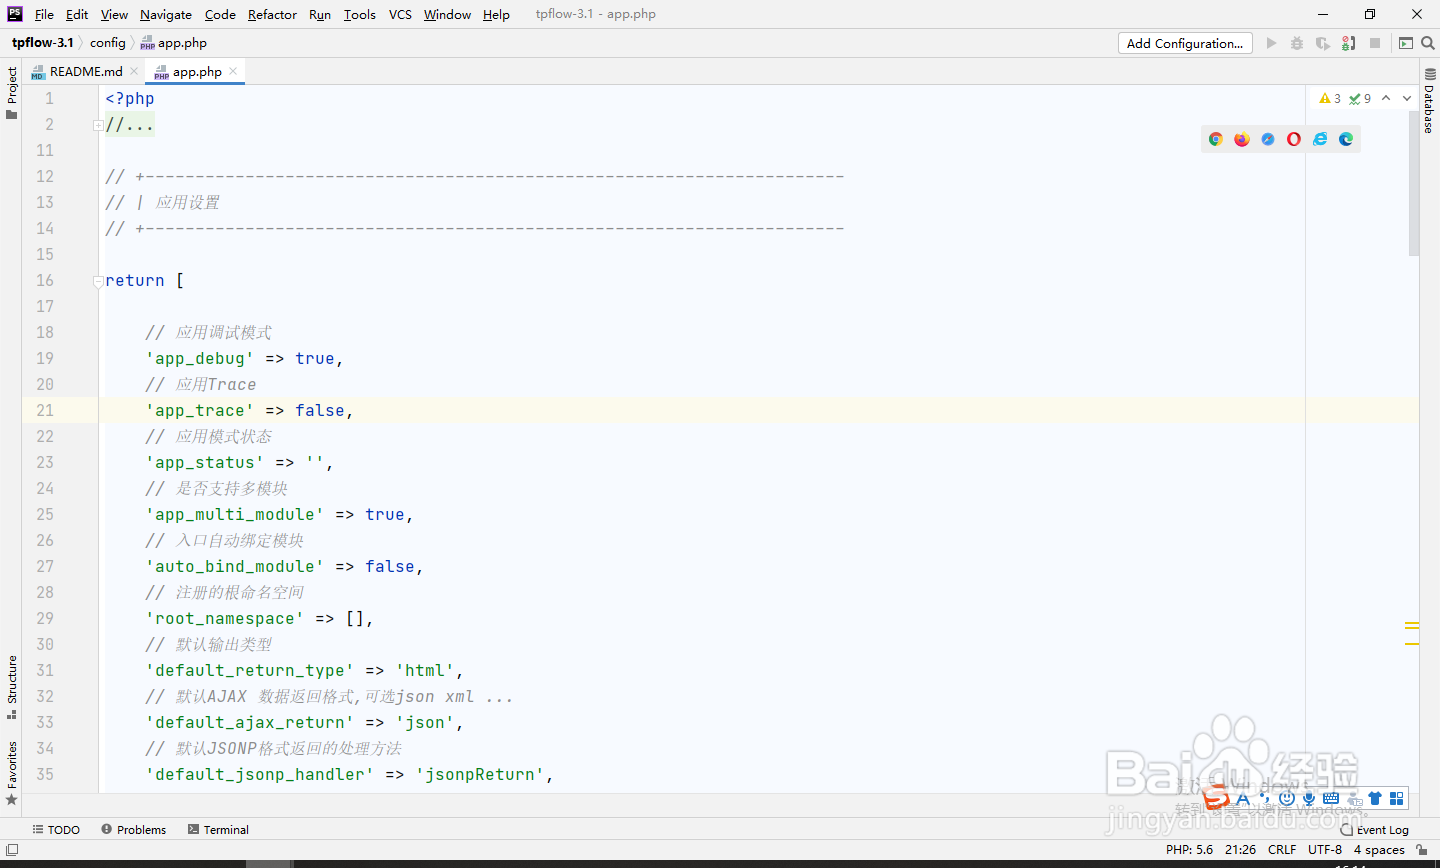
Task: Open the Problems tool window
Action: tap(134, 830)
